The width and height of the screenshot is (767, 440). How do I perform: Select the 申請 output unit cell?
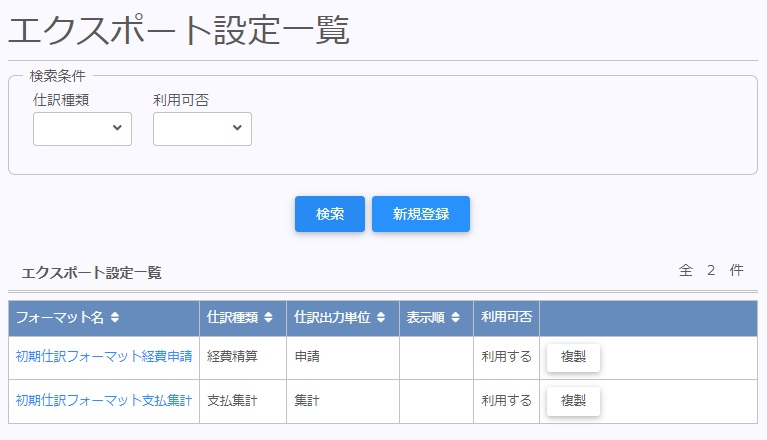click(307, 358)
